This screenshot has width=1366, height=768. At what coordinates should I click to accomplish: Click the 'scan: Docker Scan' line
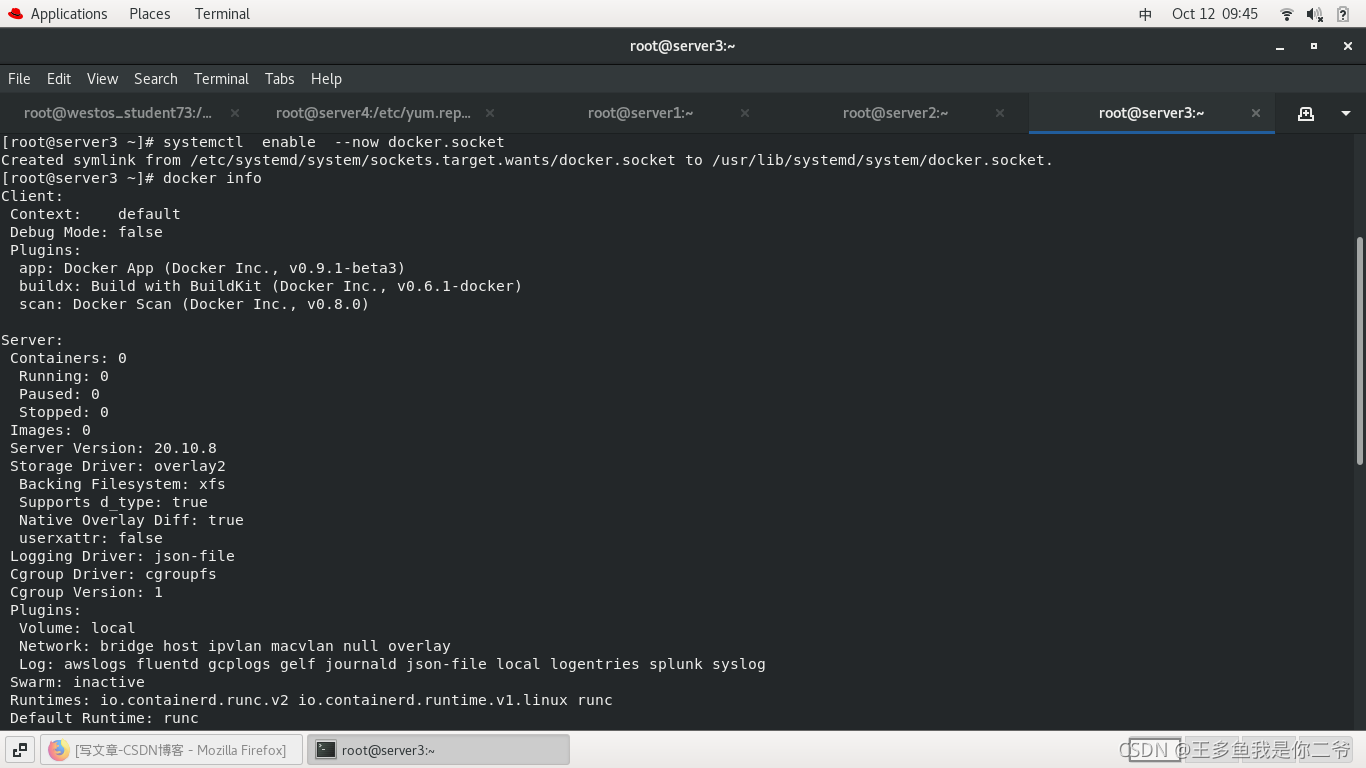(194, 304)
